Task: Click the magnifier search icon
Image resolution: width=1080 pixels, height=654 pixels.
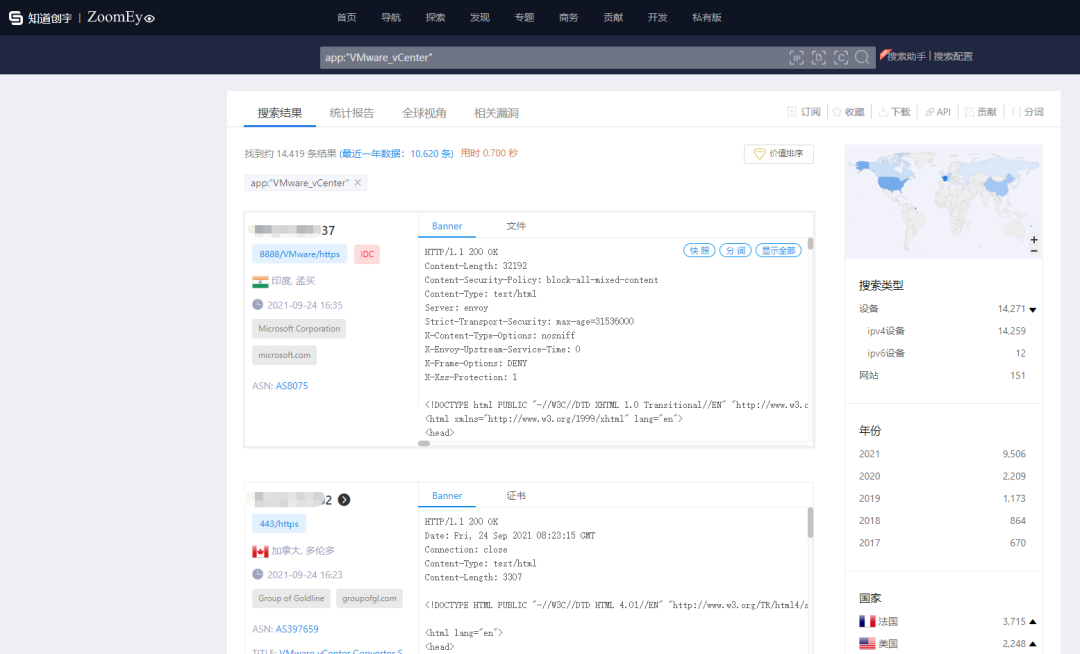Action: [x=862, y=58]
